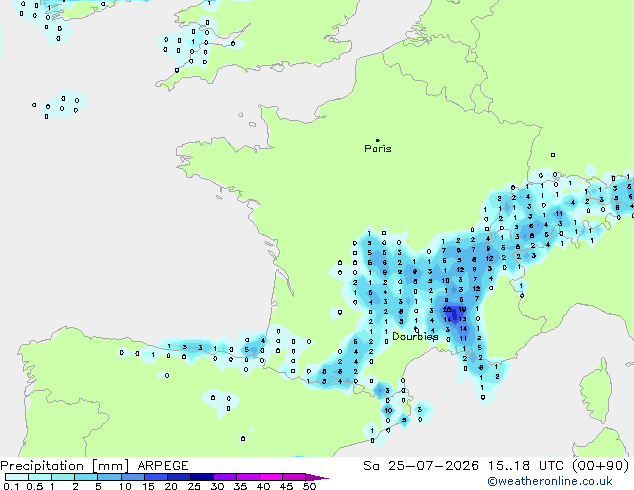Click the ARPEGE model name label
Screen dimensions: 634x490
click(x=163, y=466)
